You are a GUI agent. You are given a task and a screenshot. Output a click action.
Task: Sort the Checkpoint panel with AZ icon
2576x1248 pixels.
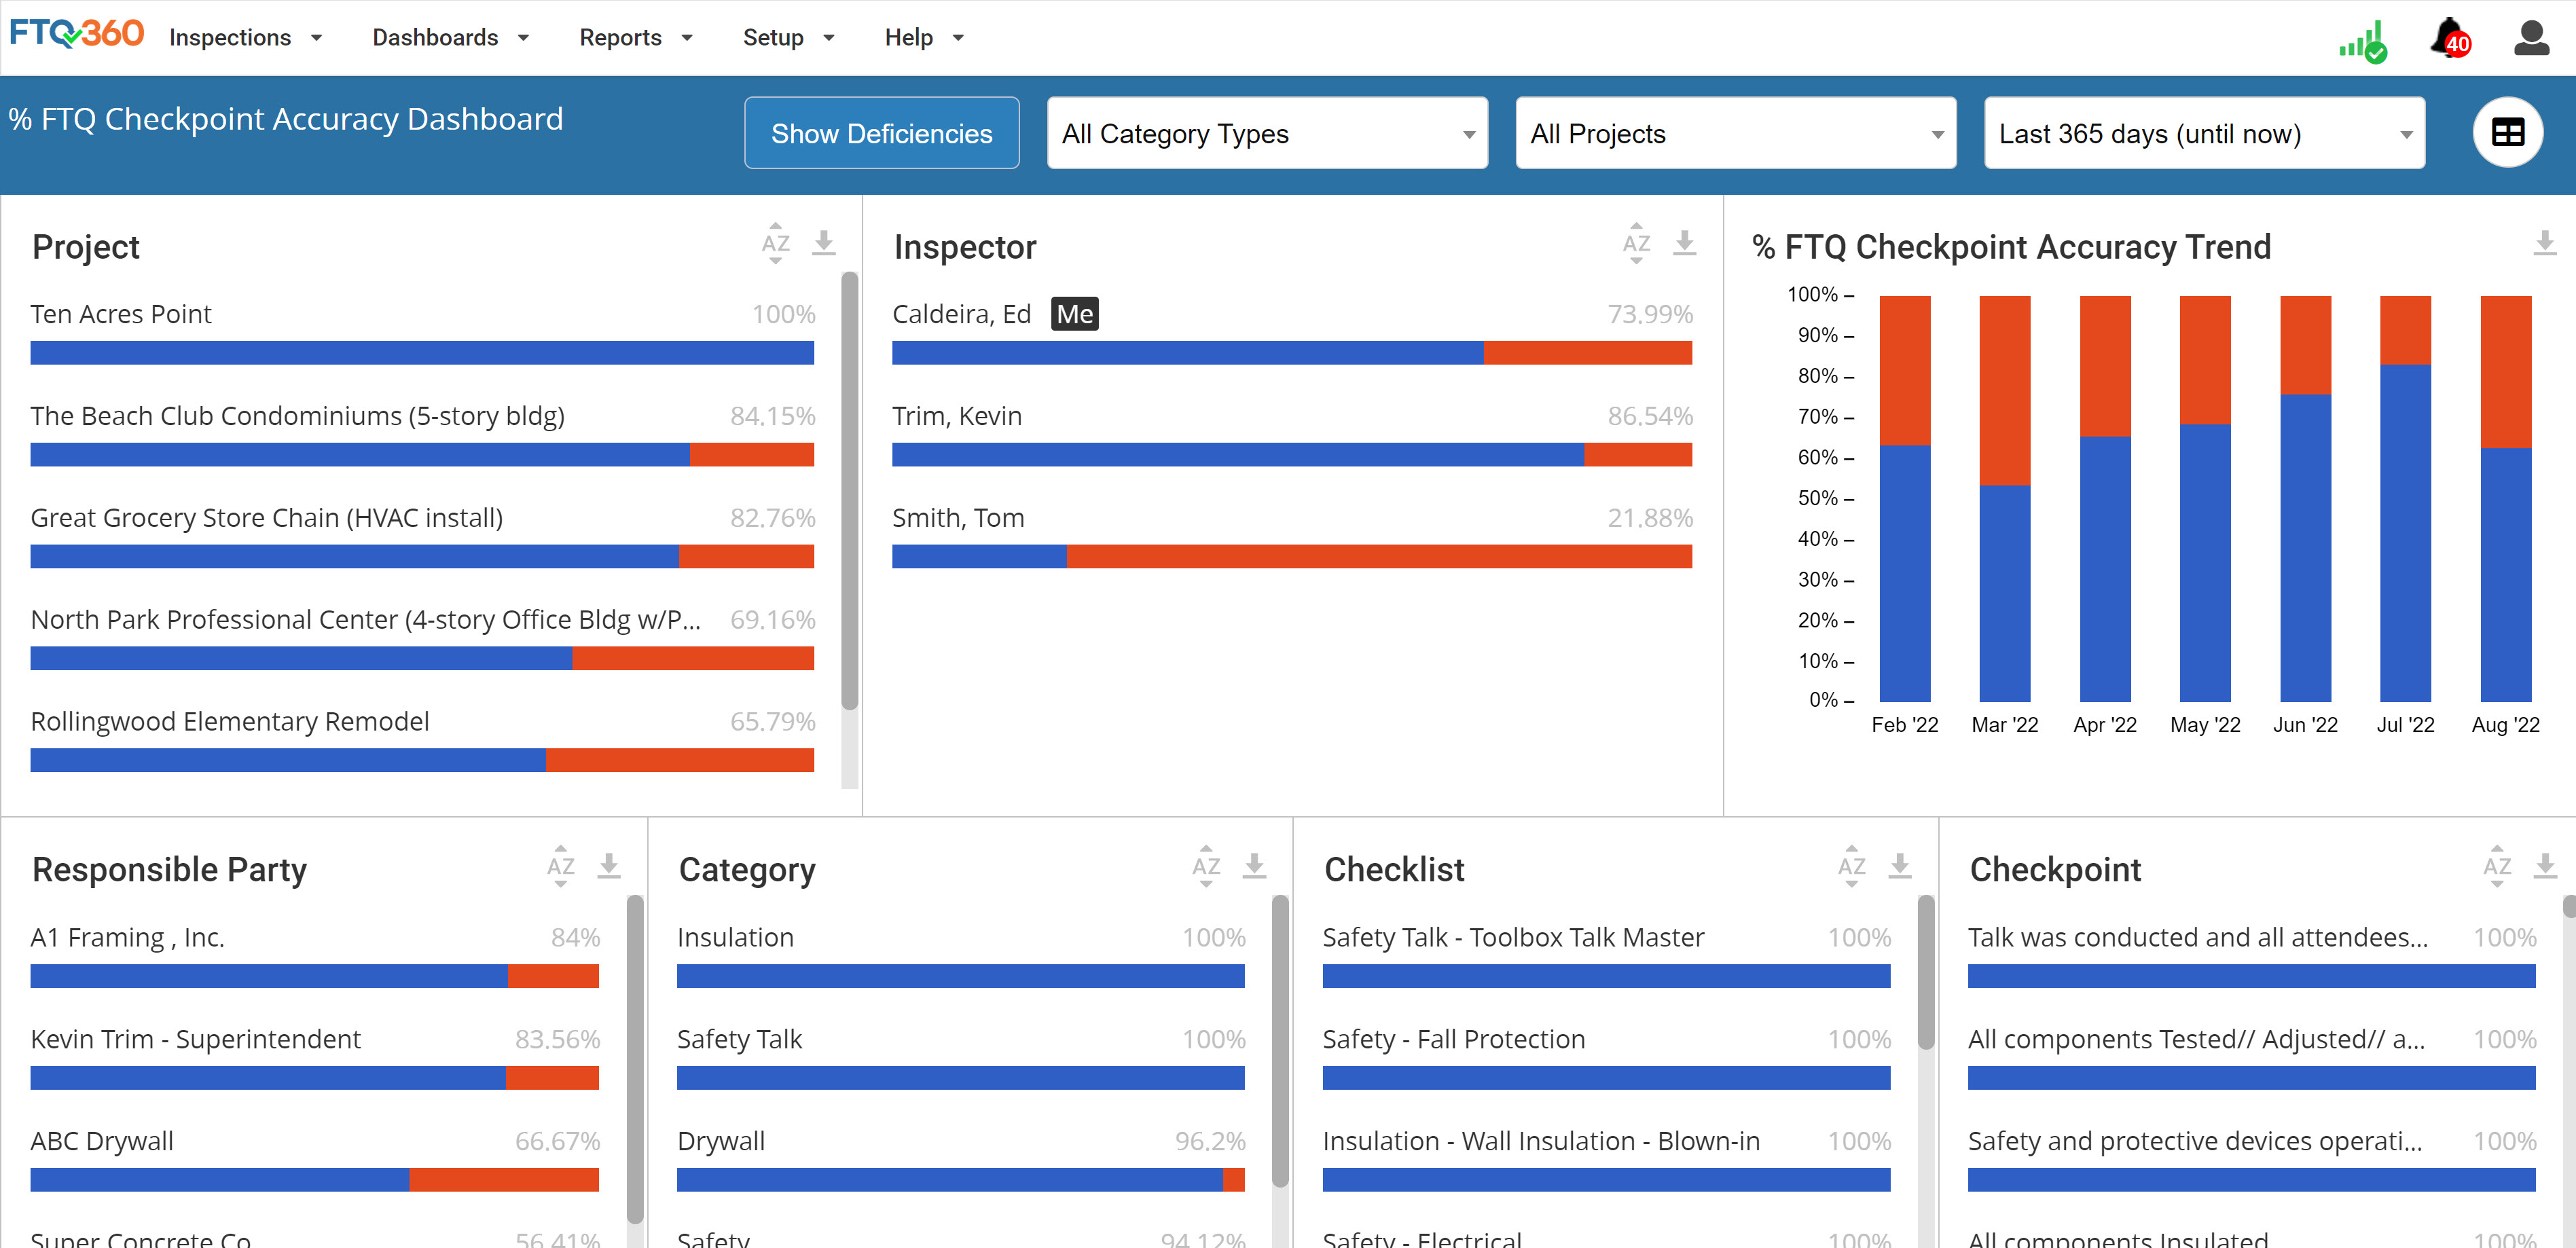pos(2497,866)
